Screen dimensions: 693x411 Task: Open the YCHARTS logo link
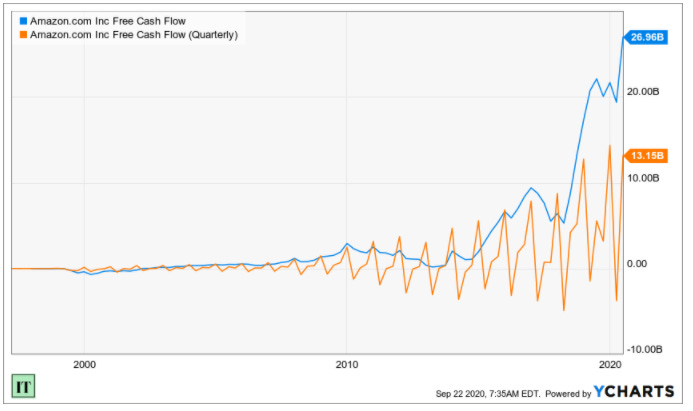tap(634, 392)
